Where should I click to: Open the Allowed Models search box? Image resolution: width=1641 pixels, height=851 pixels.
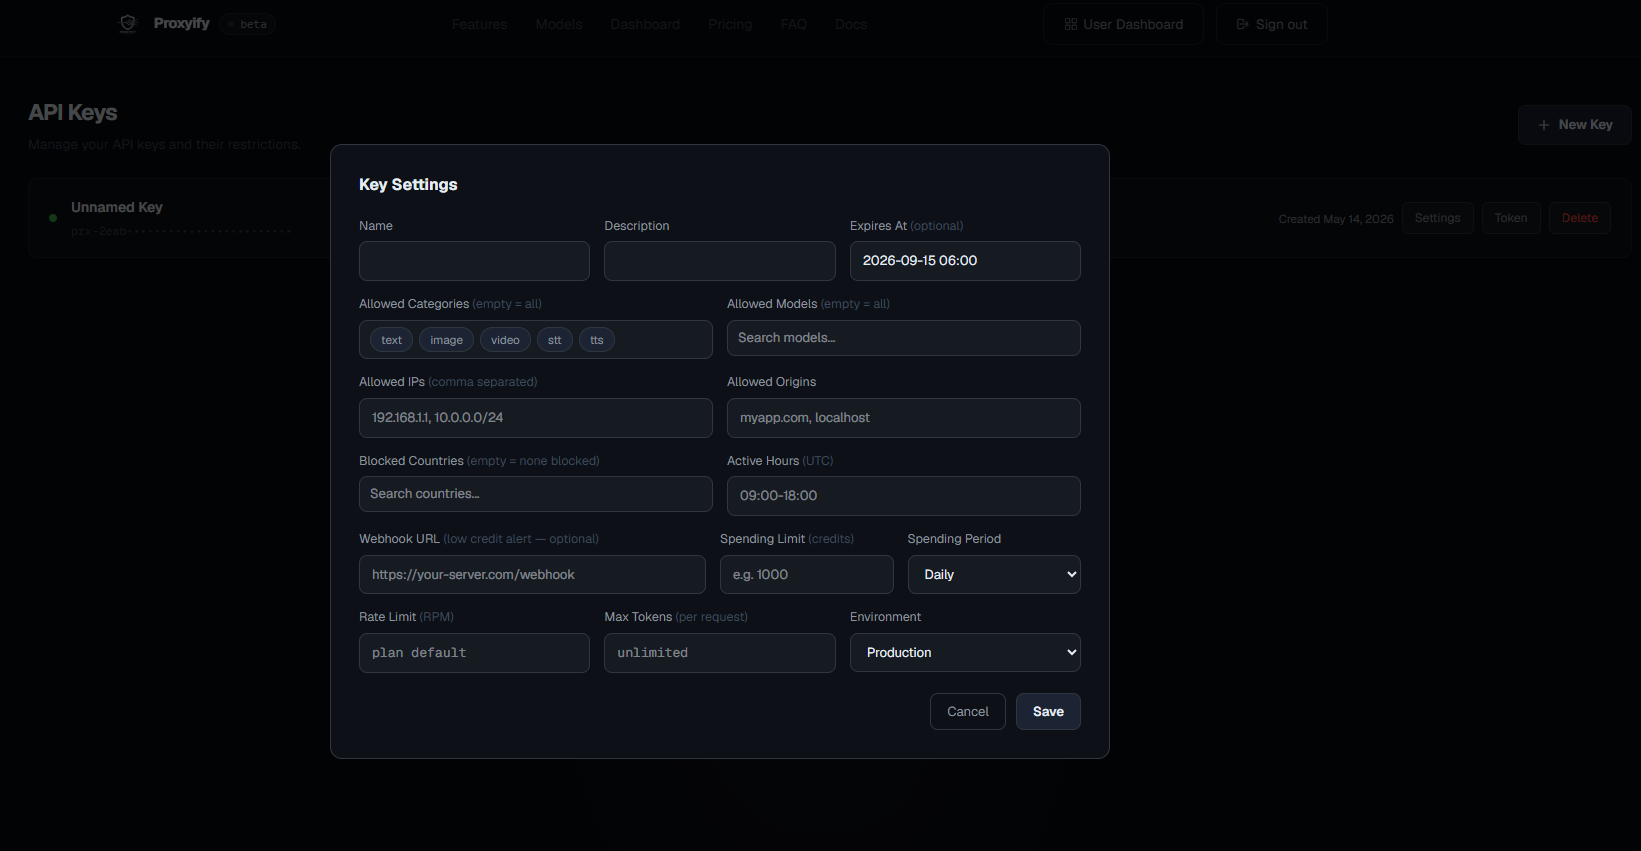(x=904, y=338)
